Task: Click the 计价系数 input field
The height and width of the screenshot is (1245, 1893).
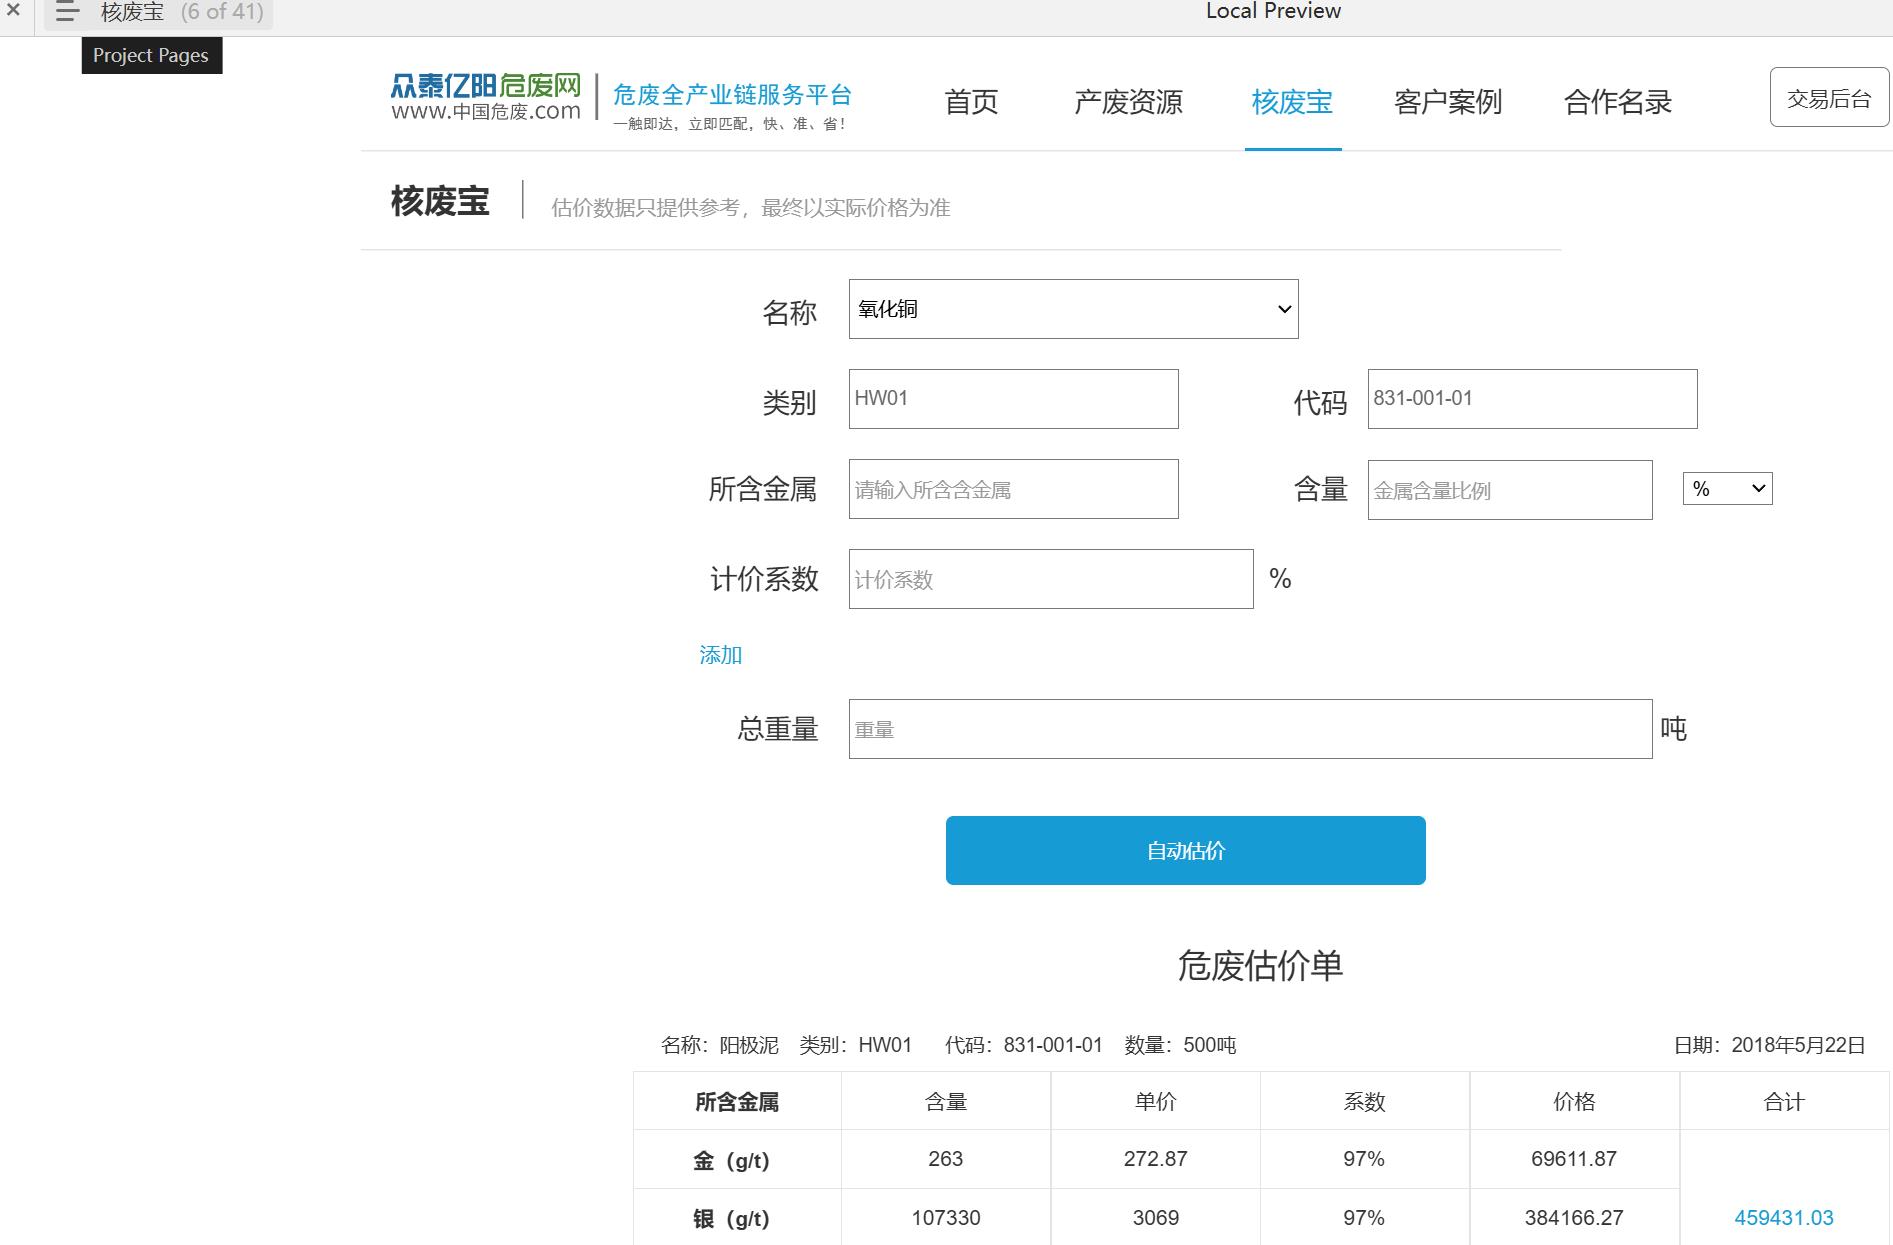Action: 1051,579
